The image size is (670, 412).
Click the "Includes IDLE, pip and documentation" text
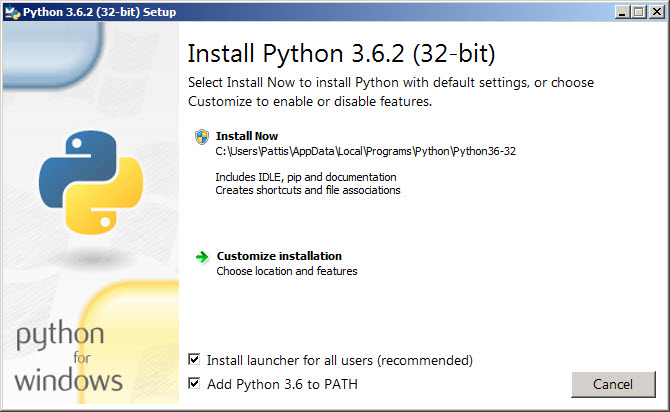pyautogui.click(x=305, y=177)
